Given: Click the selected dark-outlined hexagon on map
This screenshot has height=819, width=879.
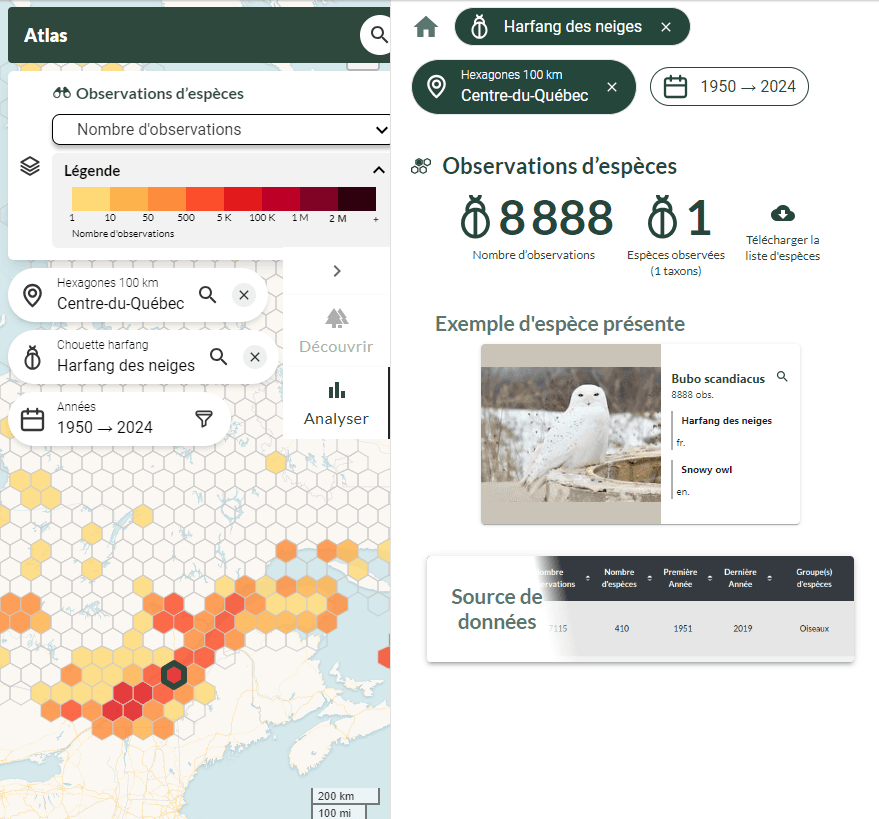Looking at the screenshot, I should tap(174, 675).
